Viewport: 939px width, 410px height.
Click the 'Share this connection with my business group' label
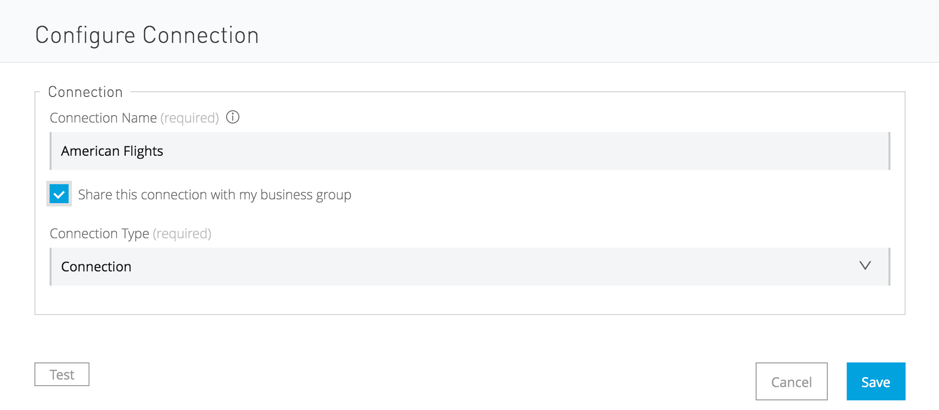[214, 195]
